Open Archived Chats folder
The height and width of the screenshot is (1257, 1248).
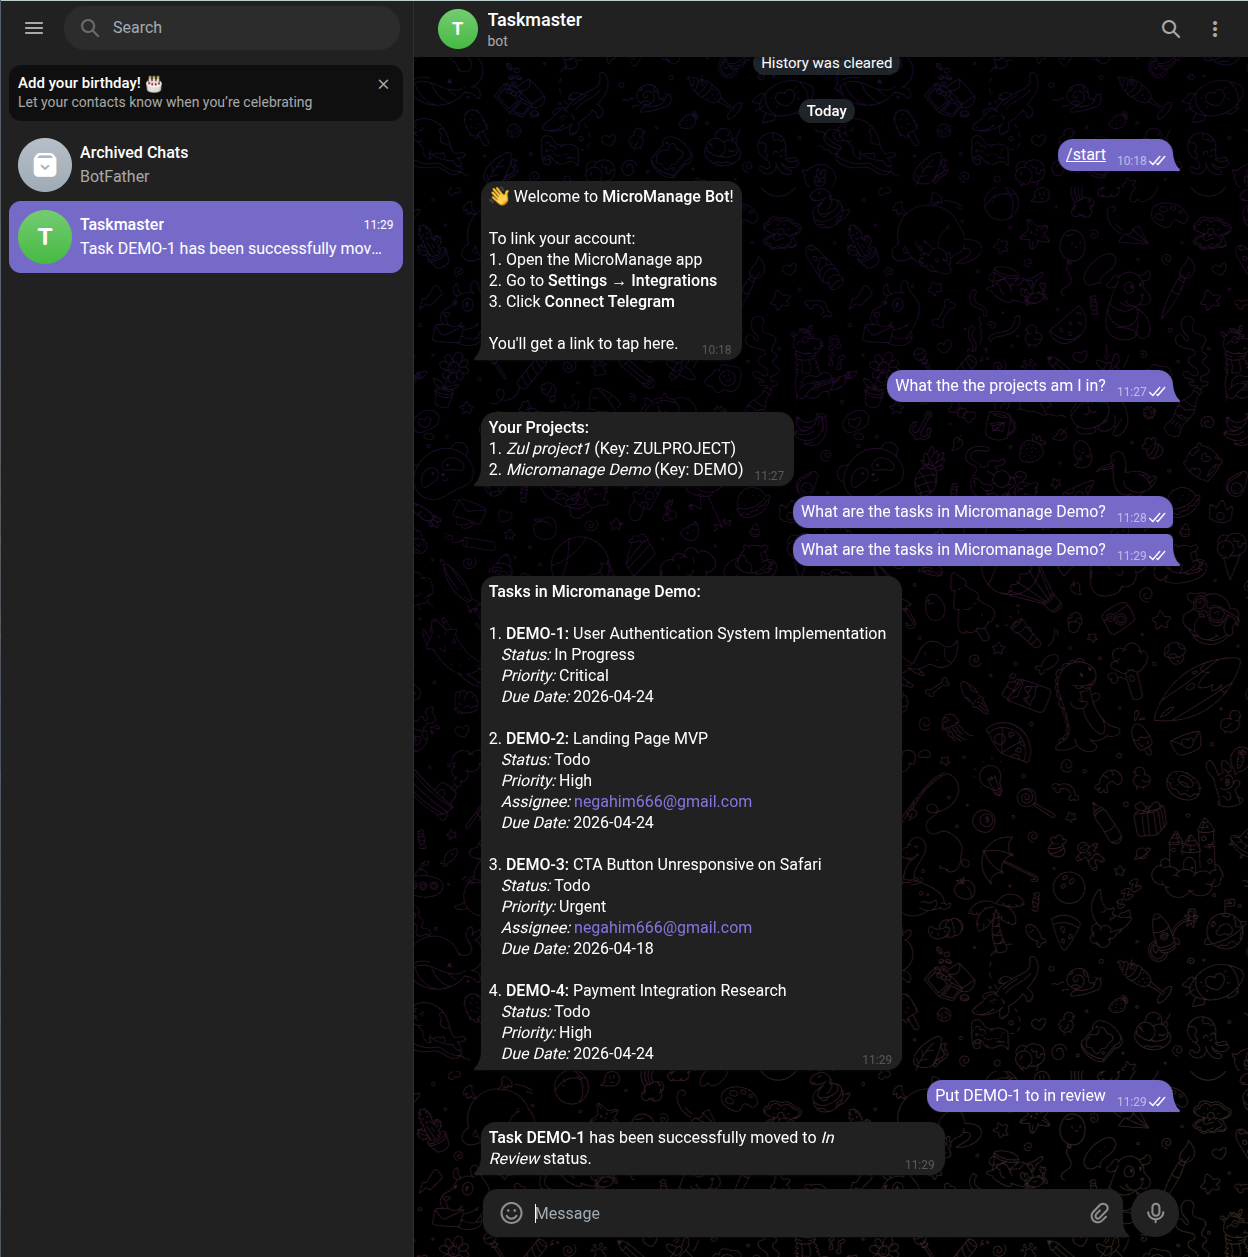(x=206, y=164)
